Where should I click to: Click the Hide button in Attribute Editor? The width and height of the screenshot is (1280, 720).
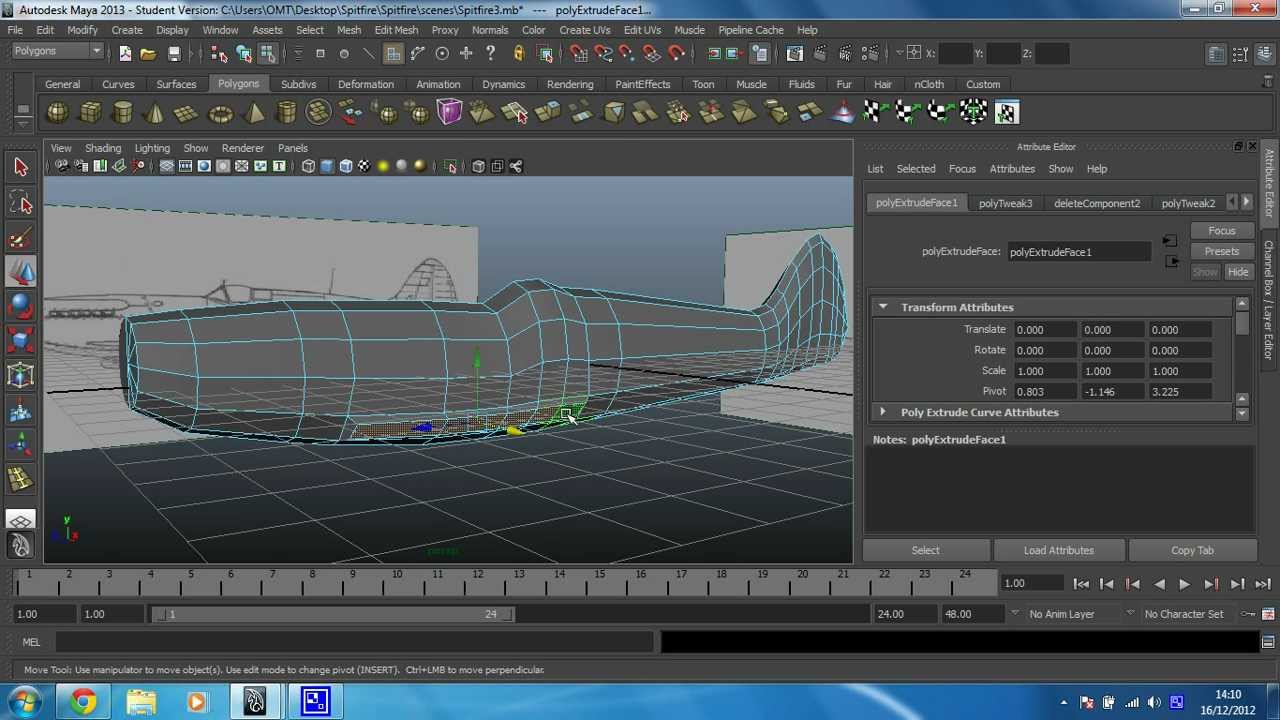tap(1238, 272)
